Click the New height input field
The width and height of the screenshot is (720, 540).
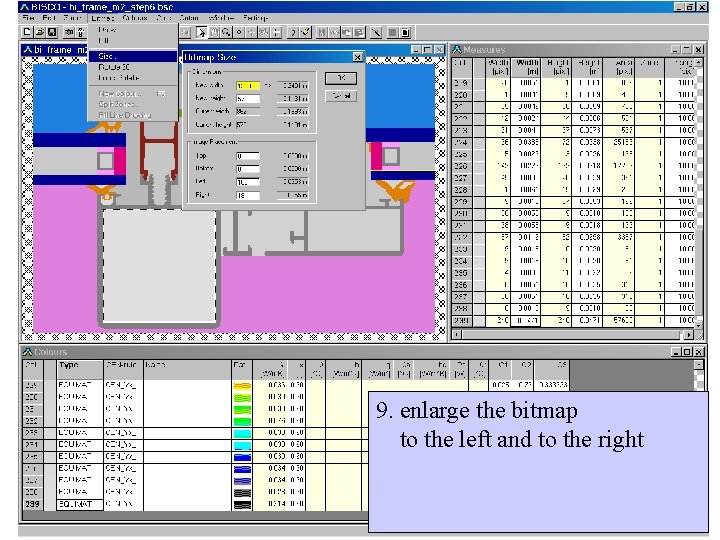[x=248, y=98]
